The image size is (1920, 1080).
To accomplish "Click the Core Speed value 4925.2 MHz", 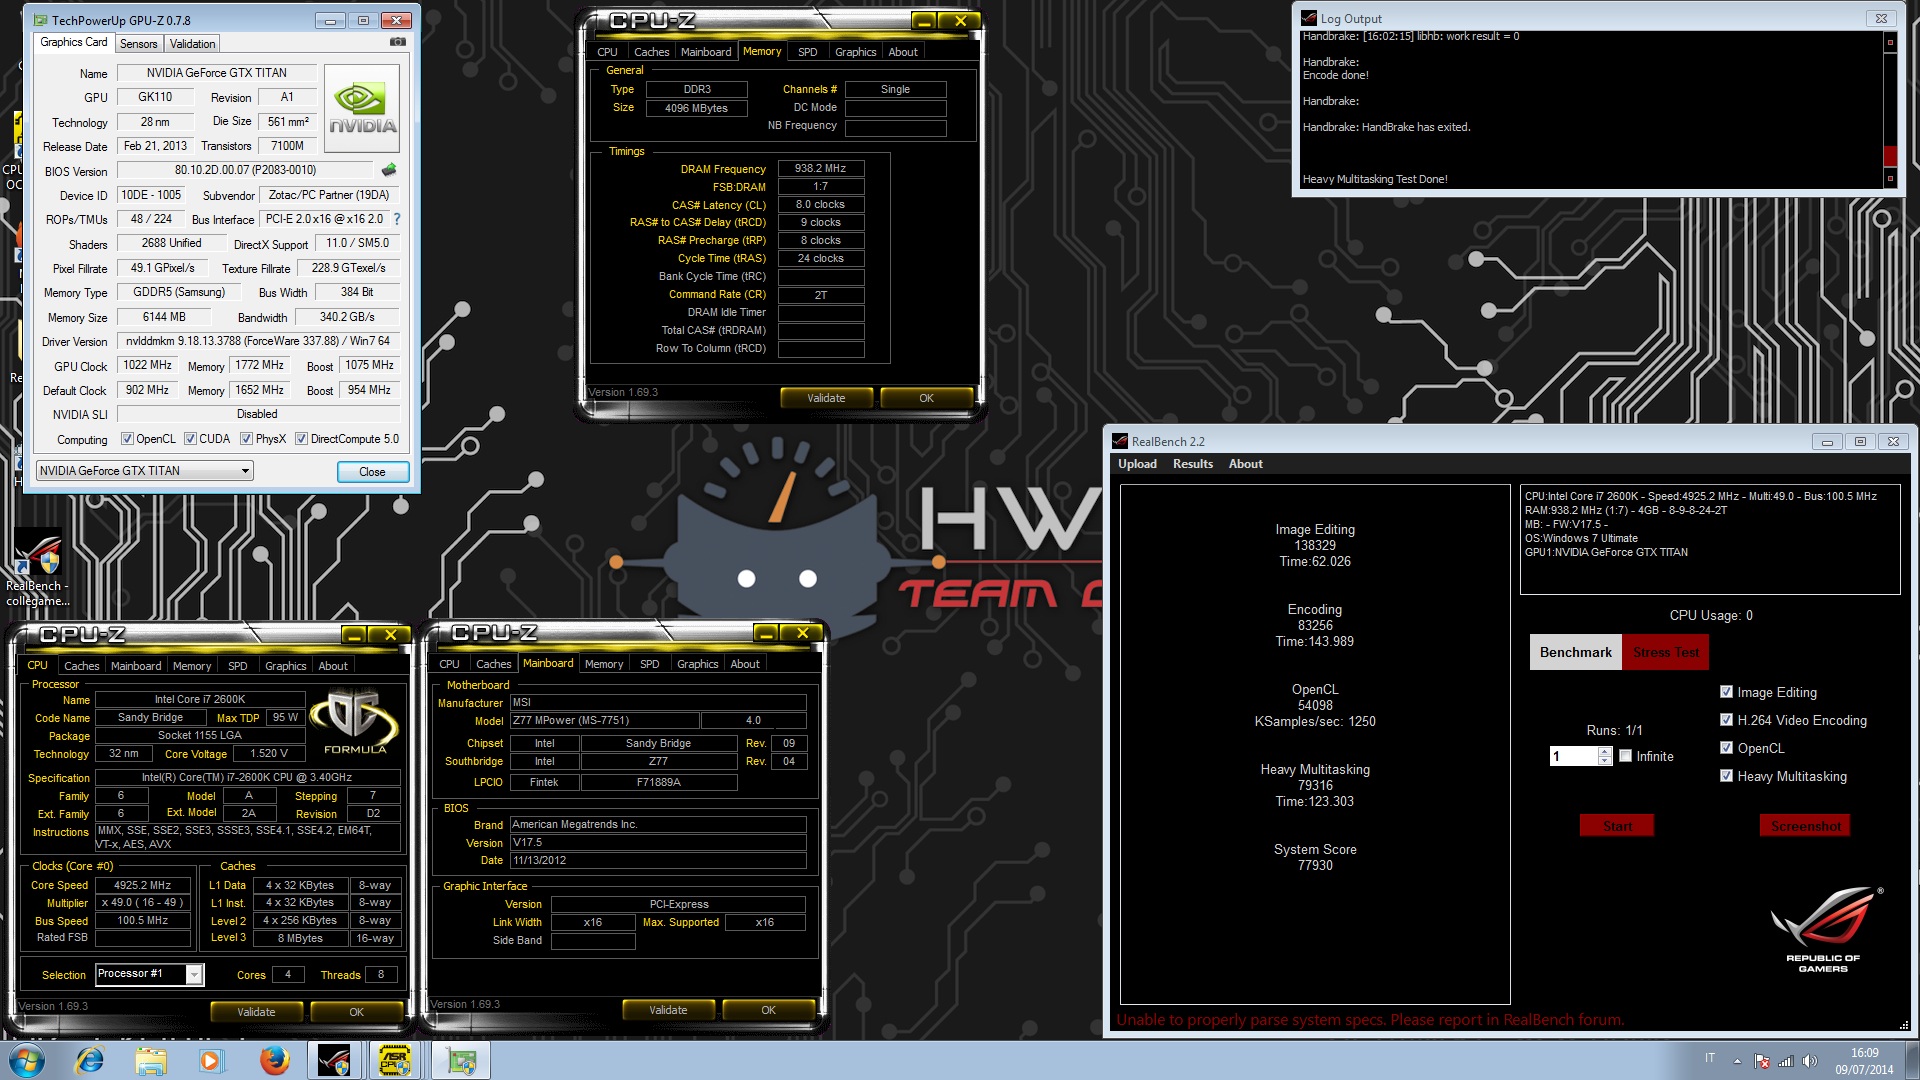I will pyautogui.click(x=142, y=885).
